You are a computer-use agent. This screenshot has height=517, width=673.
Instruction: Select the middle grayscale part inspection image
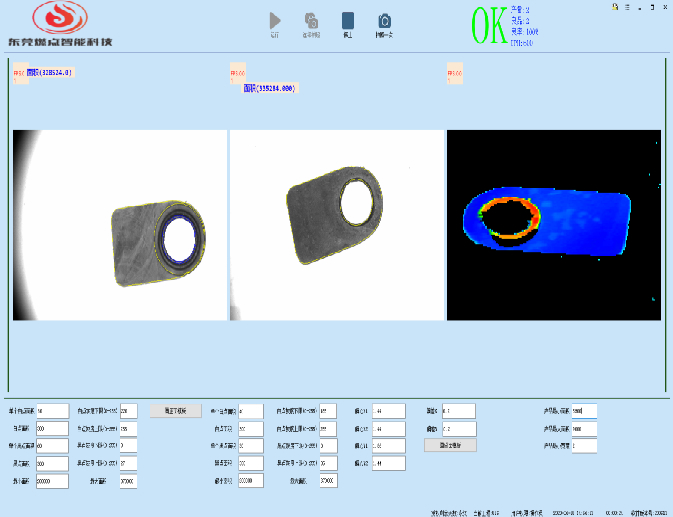pos(336,225)
